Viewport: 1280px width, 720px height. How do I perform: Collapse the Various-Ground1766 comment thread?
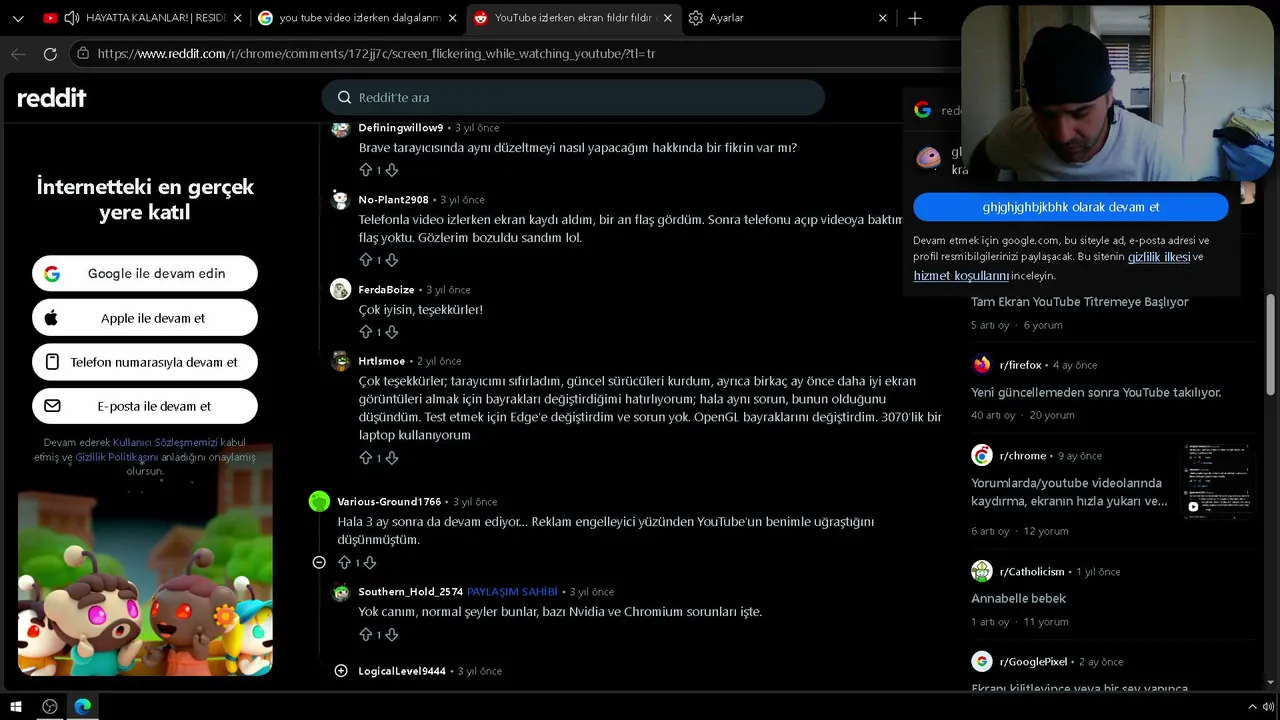319,563
